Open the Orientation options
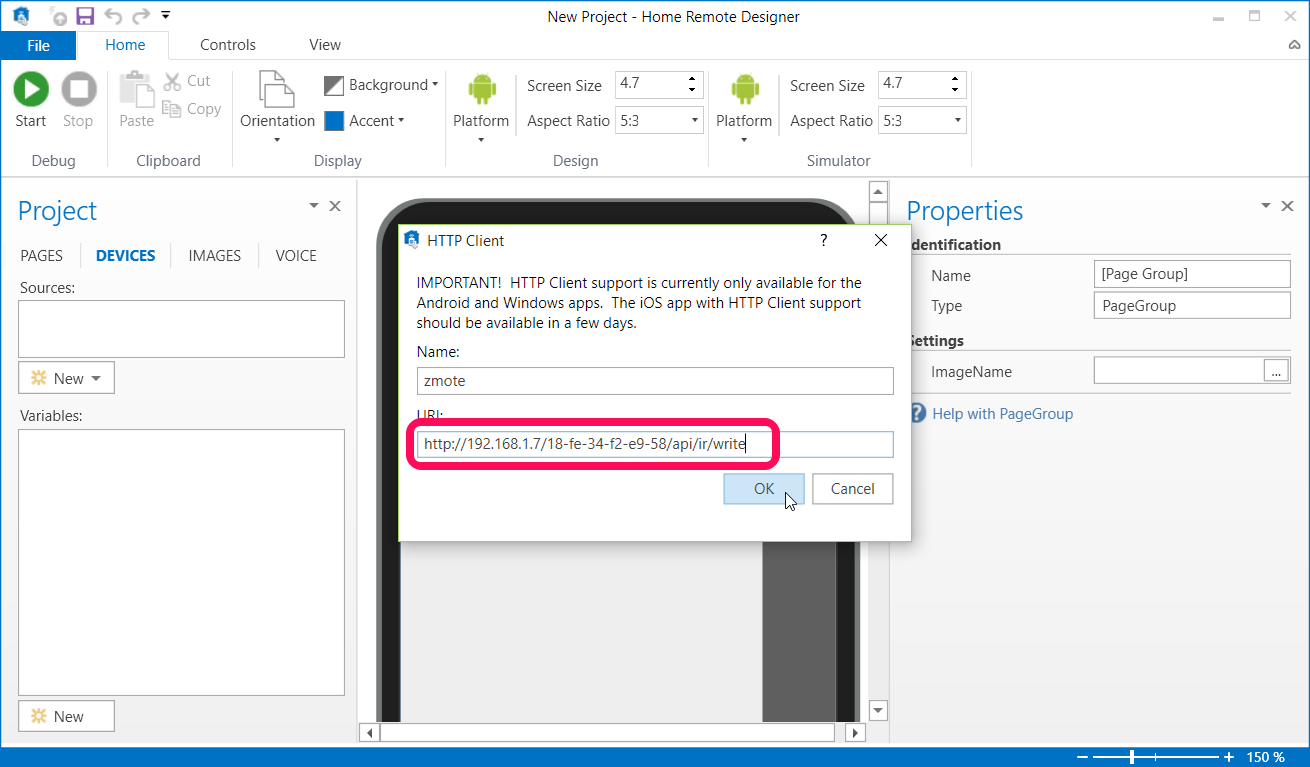The image size is (1310, 767). point(278,106)
